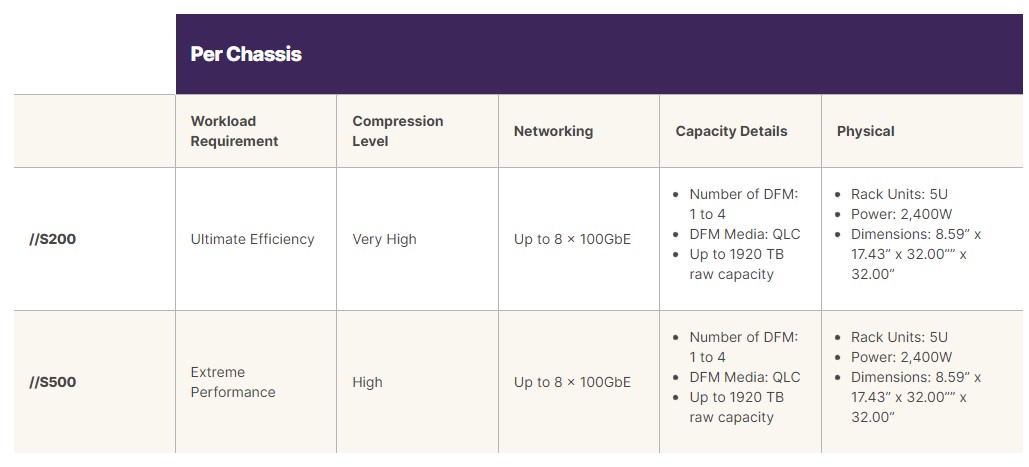Viewport: 1029px width, 467px height.
Task: Select //S500's 1920 TB raw capacity text
Action: (x=736, y=407)
